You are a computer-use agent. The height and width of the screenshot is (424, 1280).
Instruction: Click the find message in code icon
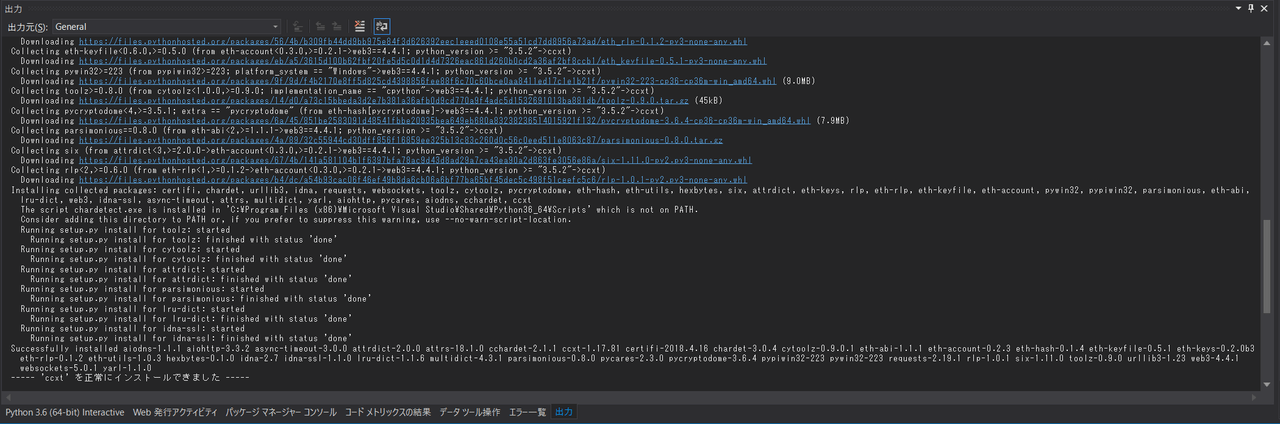(x=297, y=26)
